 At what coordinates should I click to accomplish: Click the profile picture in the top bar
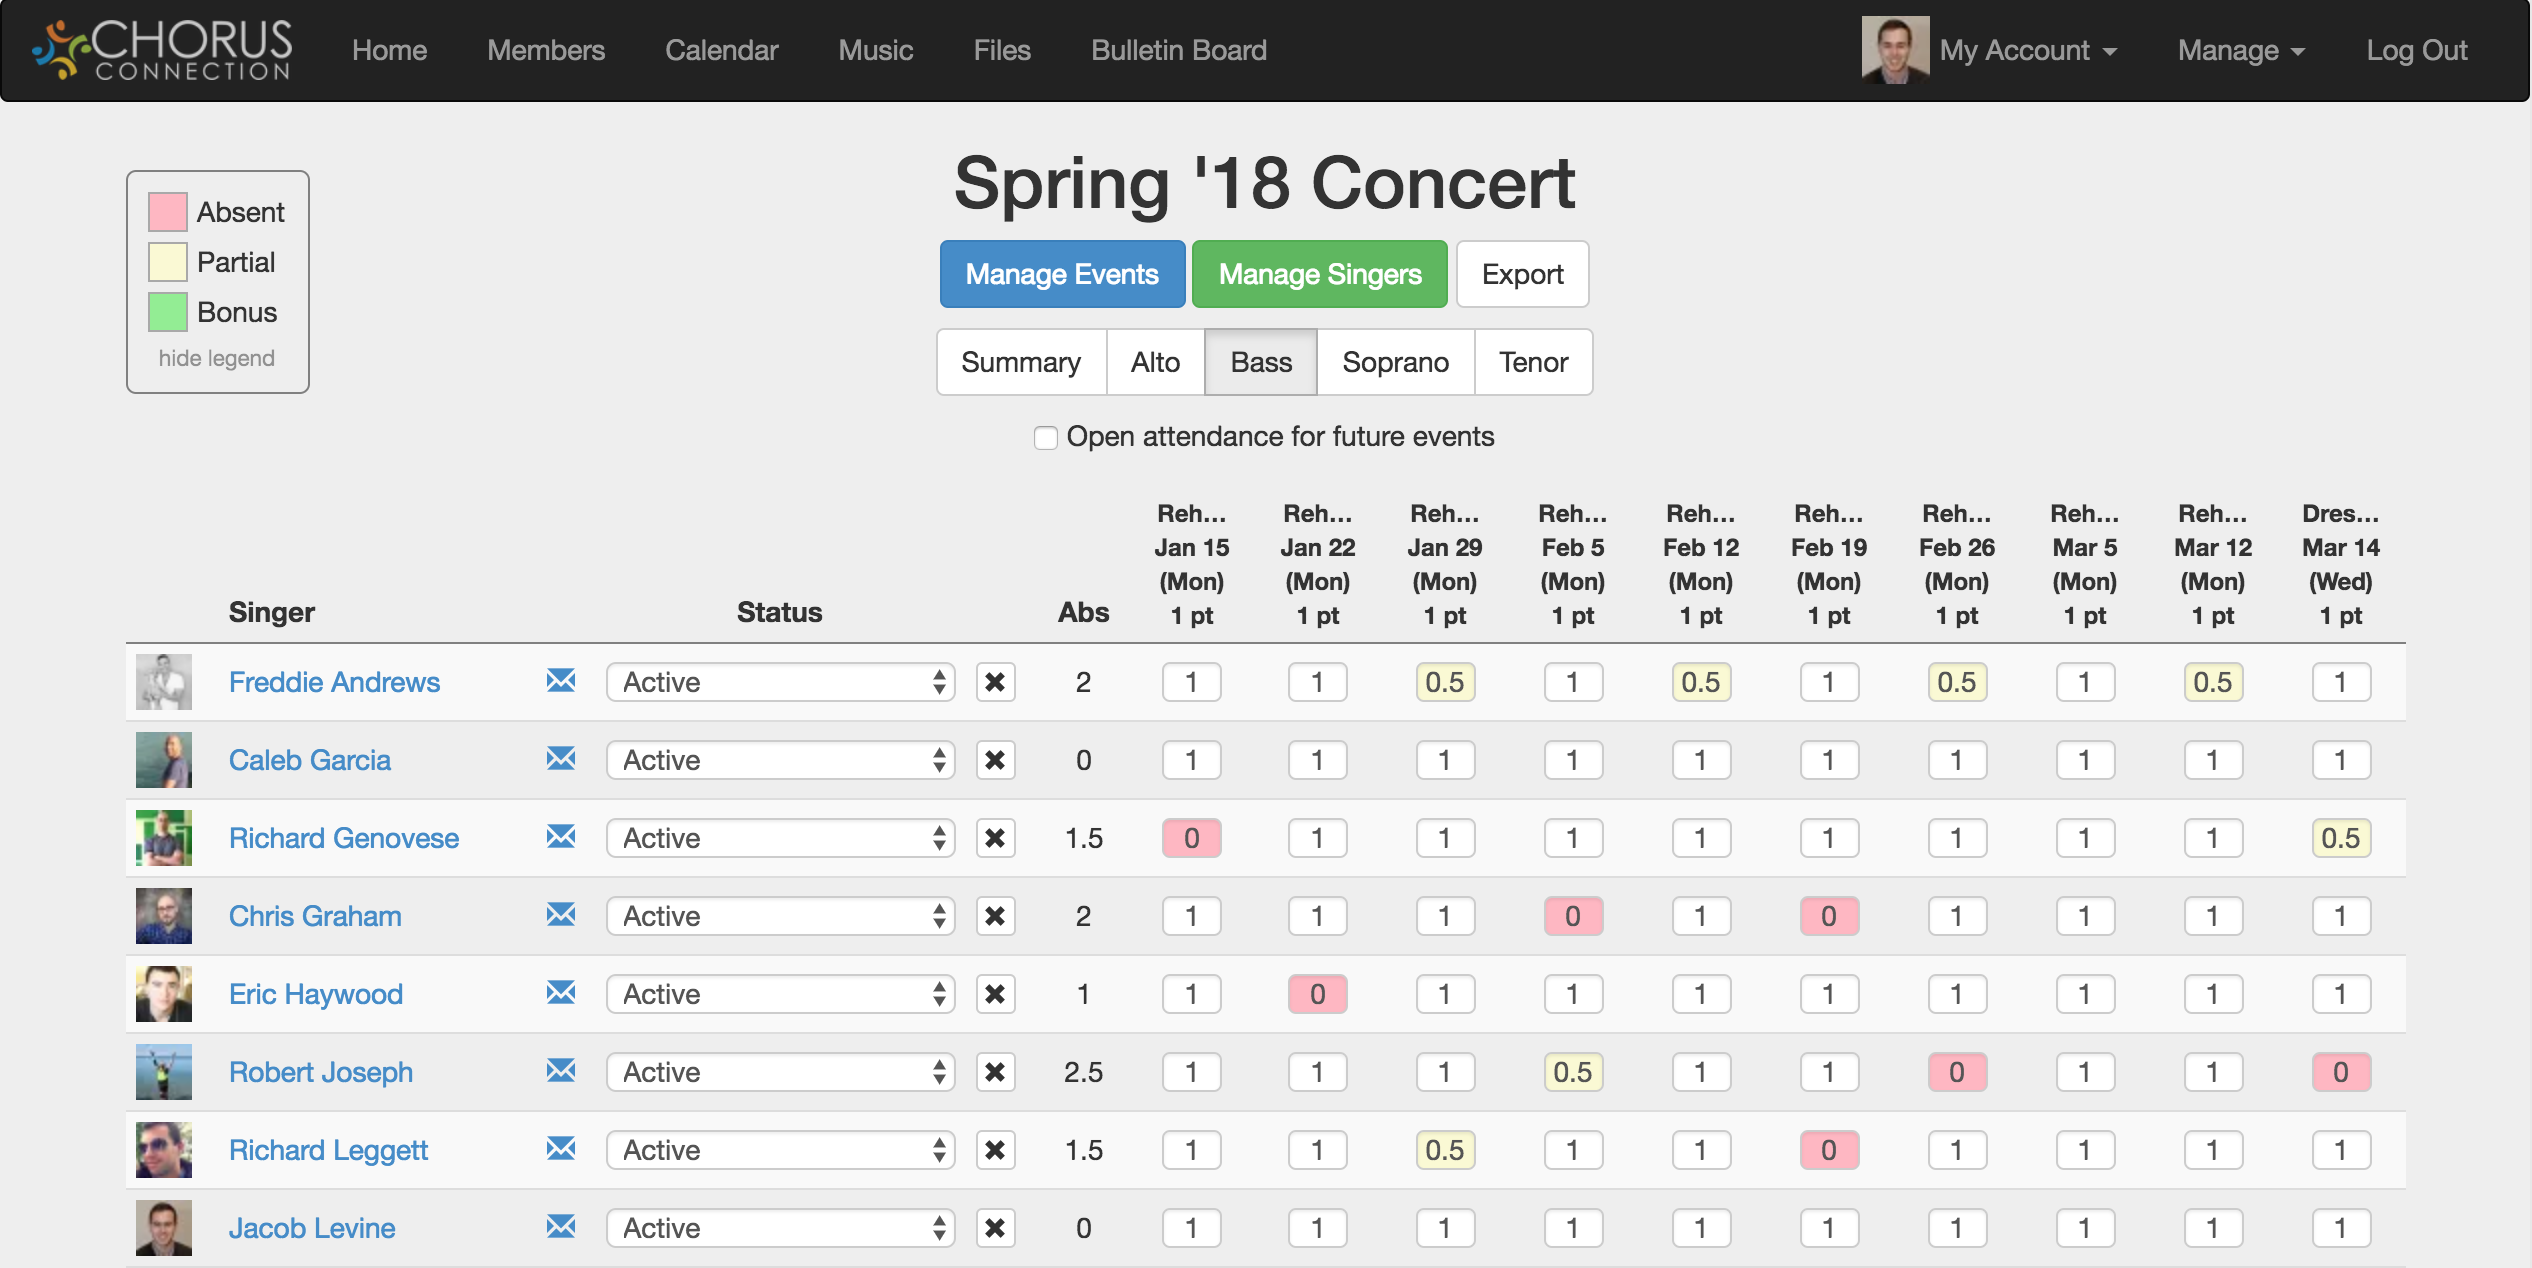coord(1895,49)
